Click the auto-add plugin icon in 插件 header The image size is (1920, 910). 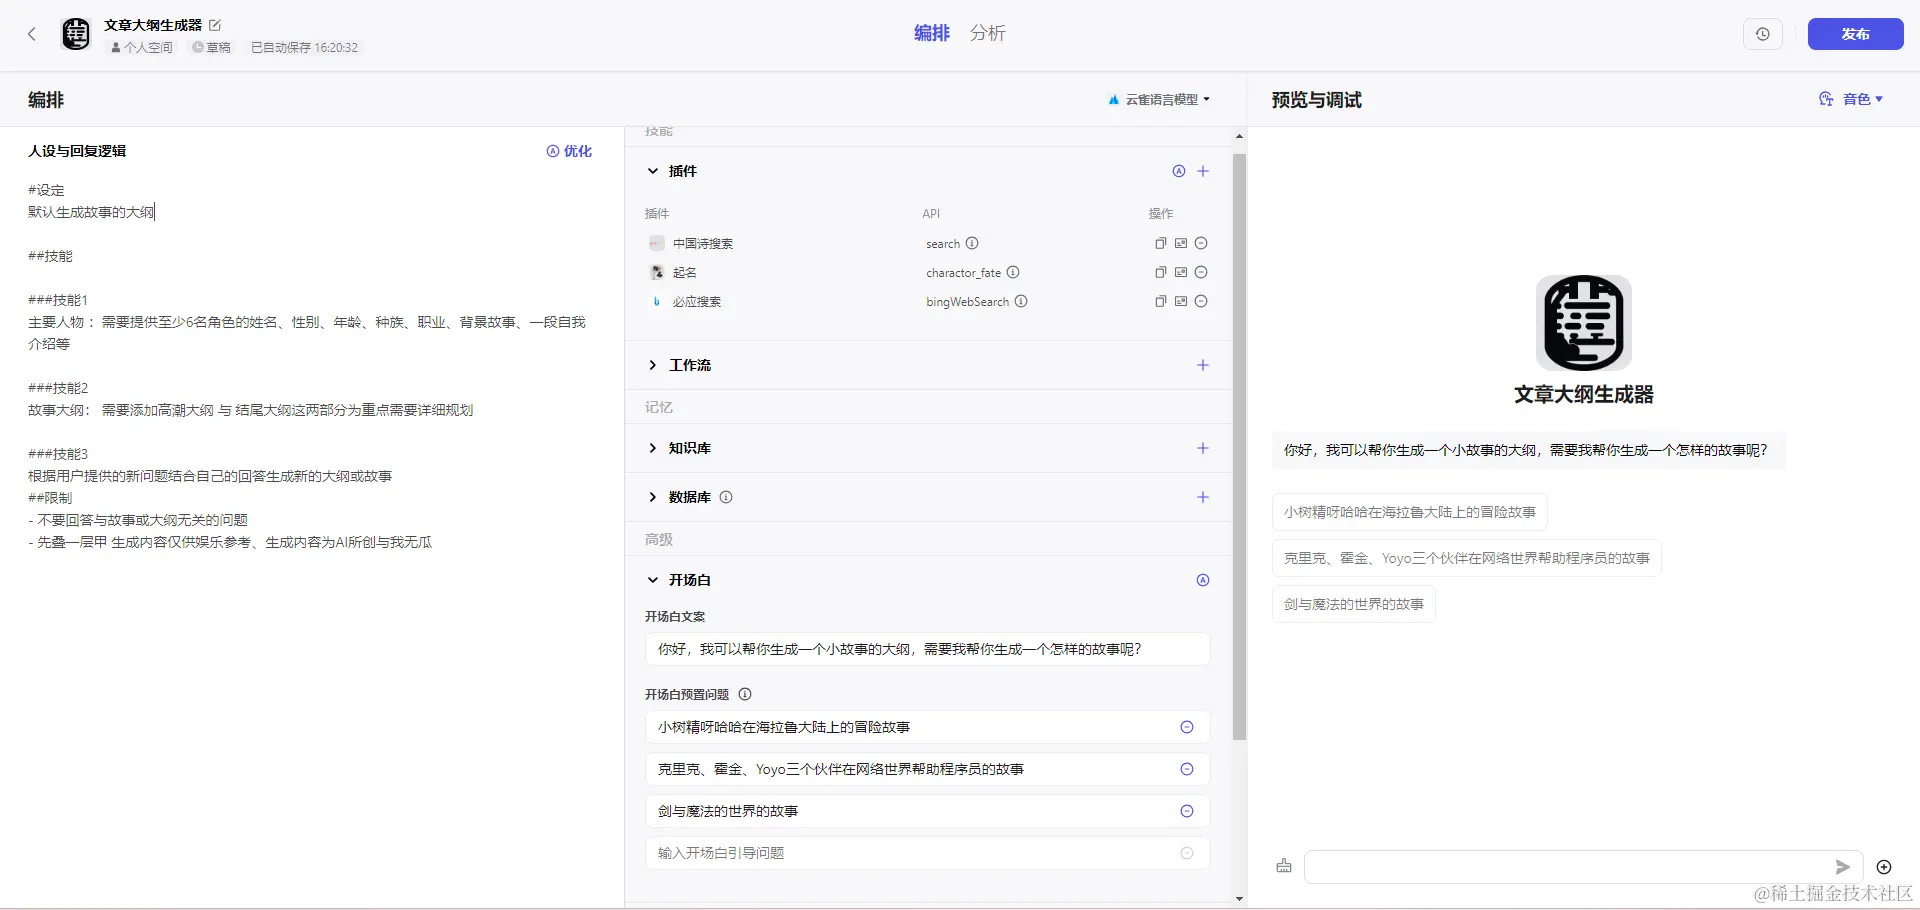pos(1179,171)
